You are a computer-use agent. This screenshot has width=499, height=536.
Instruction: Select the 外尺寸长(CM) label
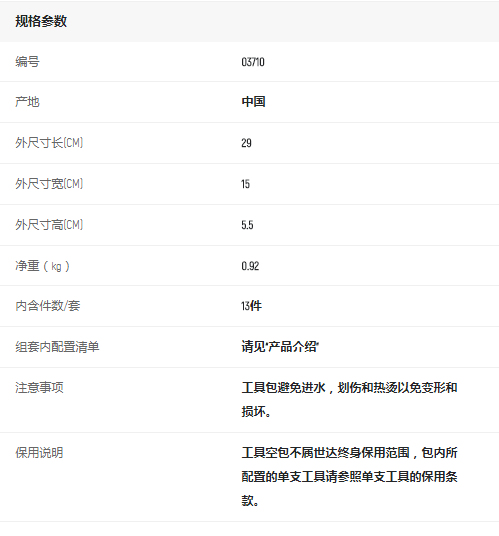(x=49, y=143)
